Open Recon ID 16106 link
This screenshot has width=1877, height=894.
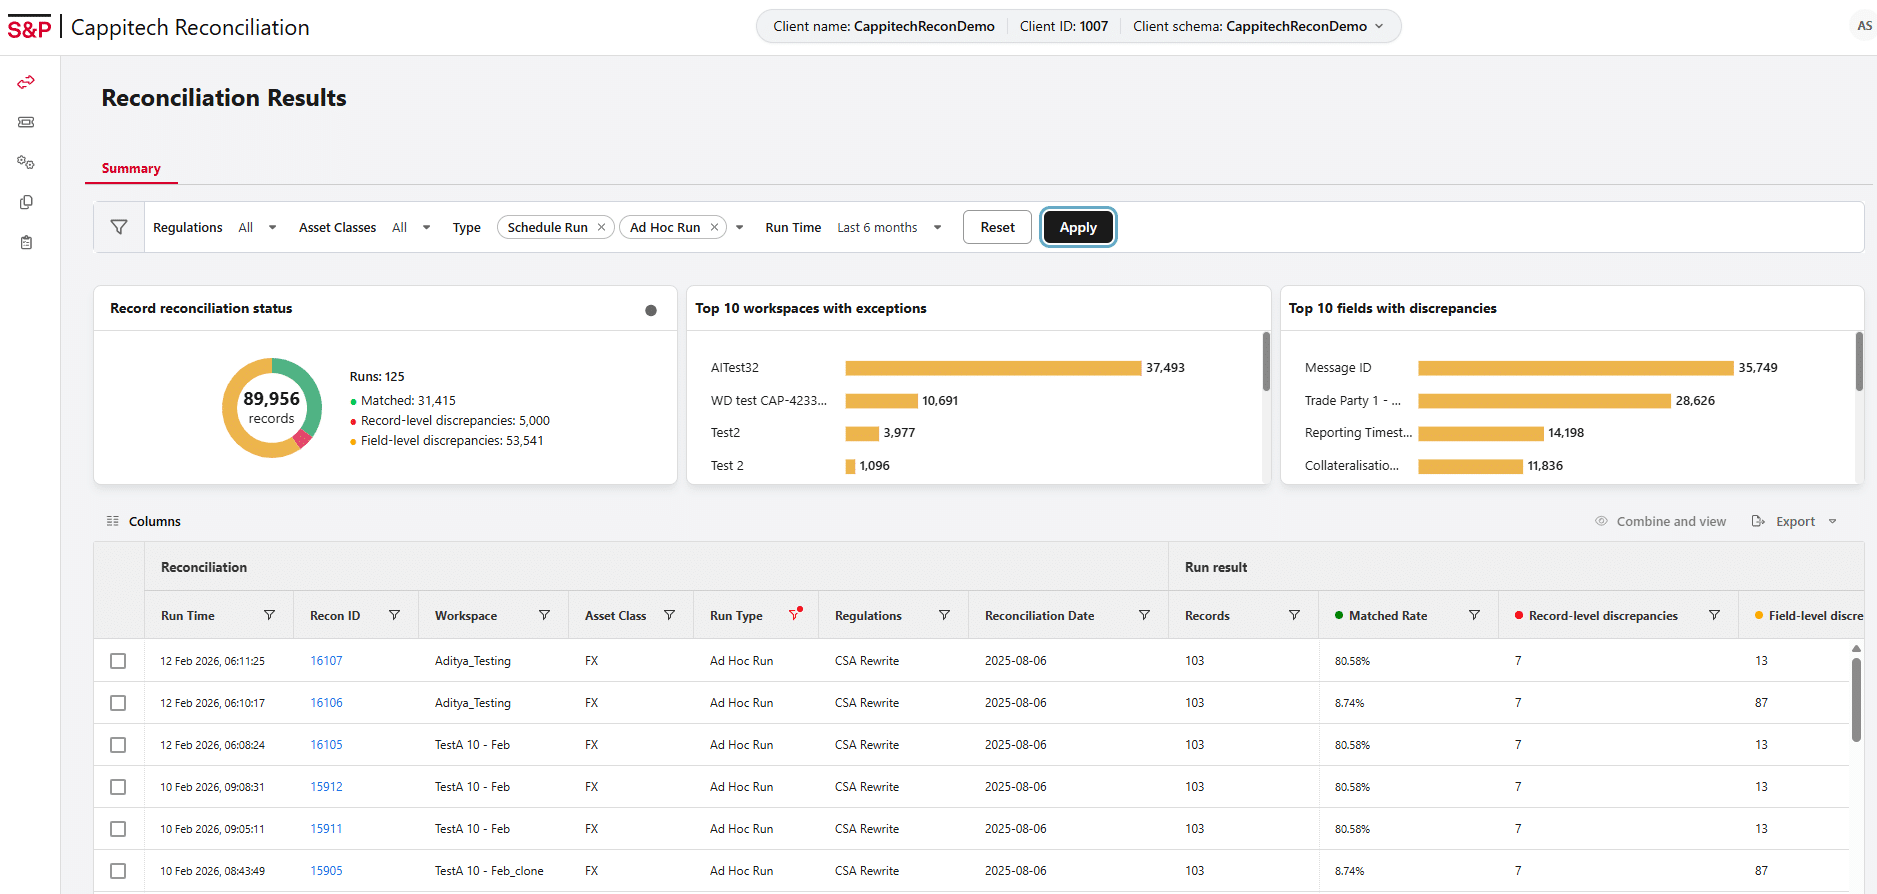click(x=326, y=703)
